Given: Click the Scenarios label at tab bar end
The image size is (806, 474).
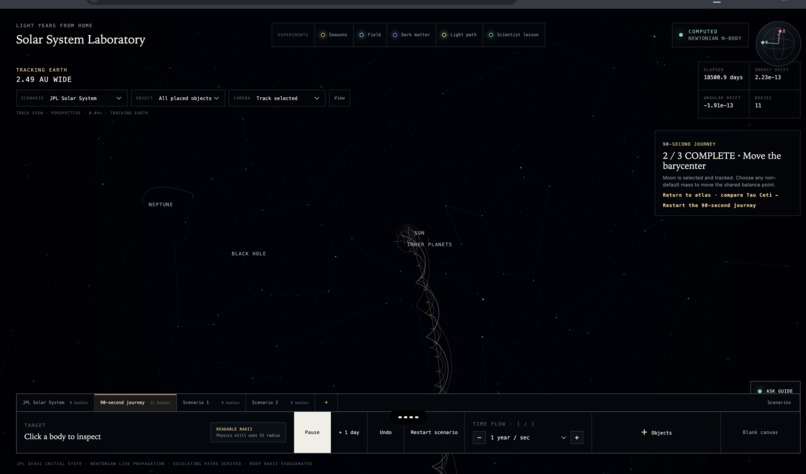Looking at the screenshot, I should pyautogui.click(x=779, y=403).
